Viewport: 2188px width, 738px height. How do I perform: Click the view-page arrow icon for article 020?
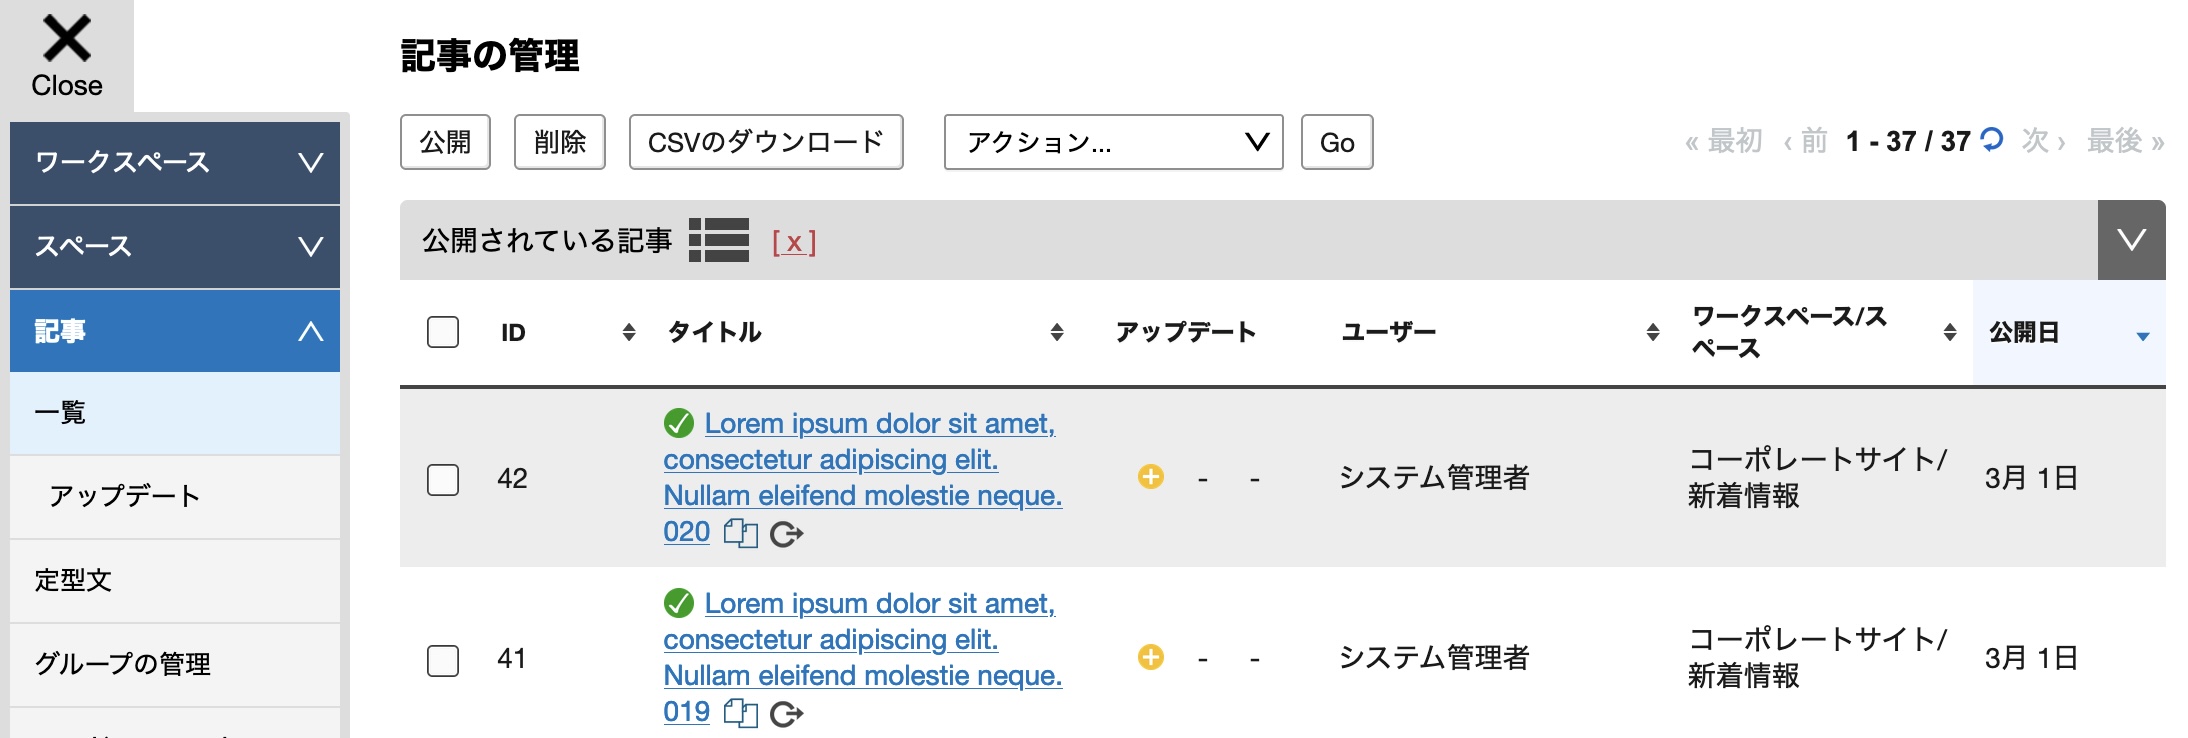(x=787, y=535)
